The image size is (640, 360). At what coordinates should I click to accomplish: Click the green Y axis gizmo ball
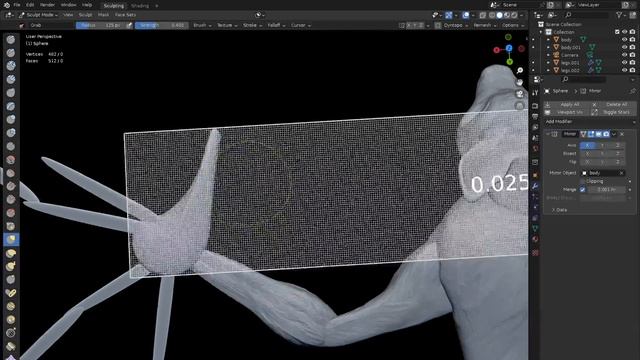(x=510, y=62)
